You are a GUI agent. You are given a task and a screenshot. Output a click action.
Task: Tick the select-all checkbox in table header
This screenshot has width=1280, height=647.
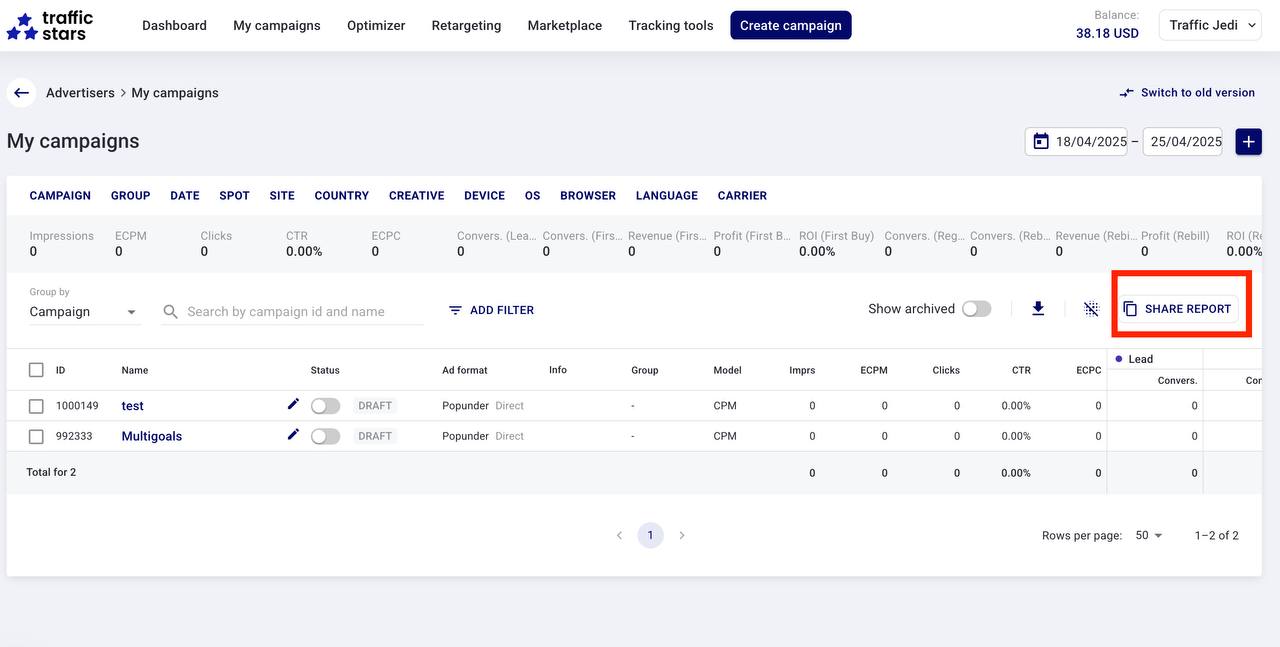tap(36, 370)
